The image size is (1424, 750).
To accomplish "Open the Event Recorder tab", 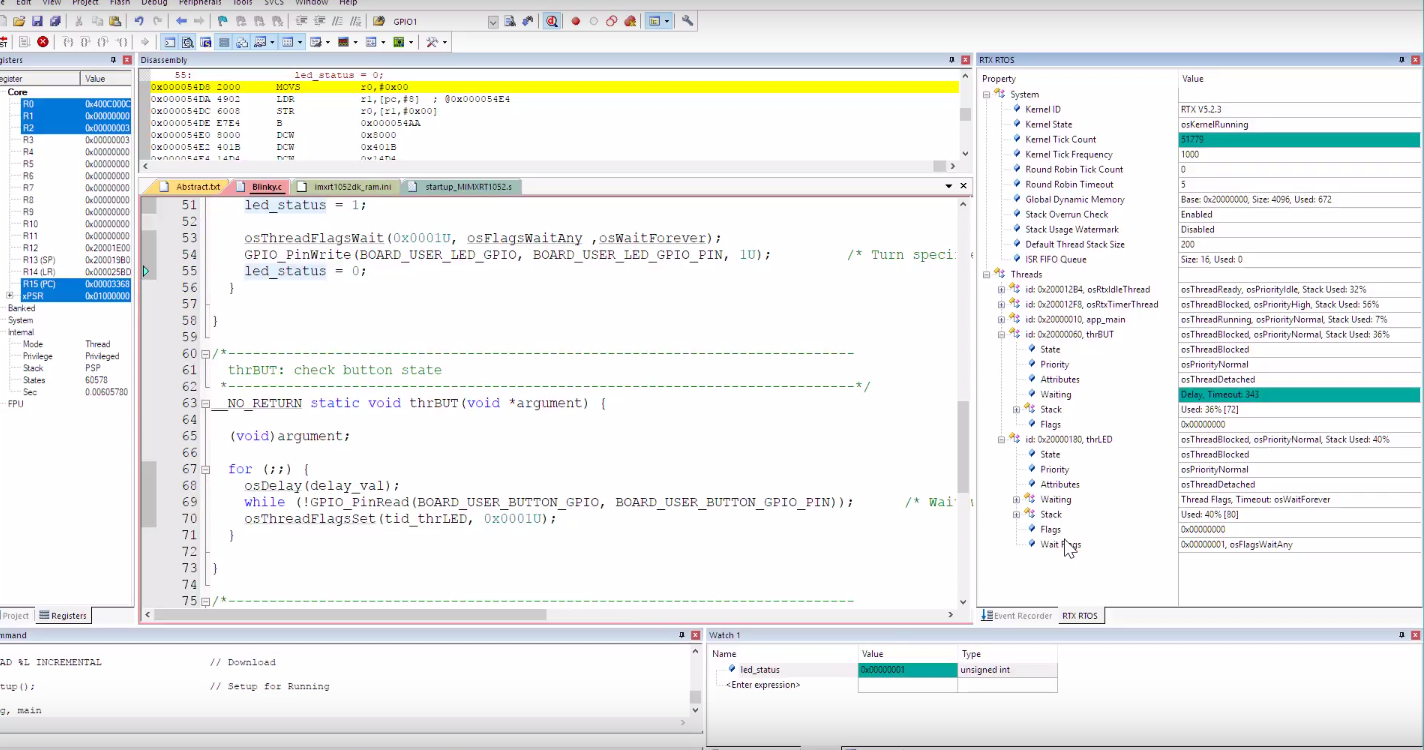I will point(1016,616).
